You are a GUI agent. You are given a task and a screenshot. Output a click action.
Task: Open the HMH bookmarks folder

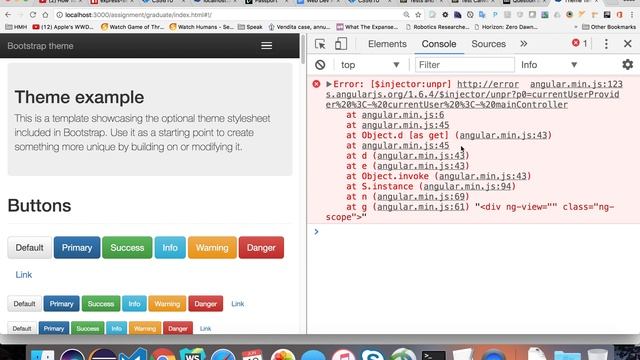click(x=16, y=27)
